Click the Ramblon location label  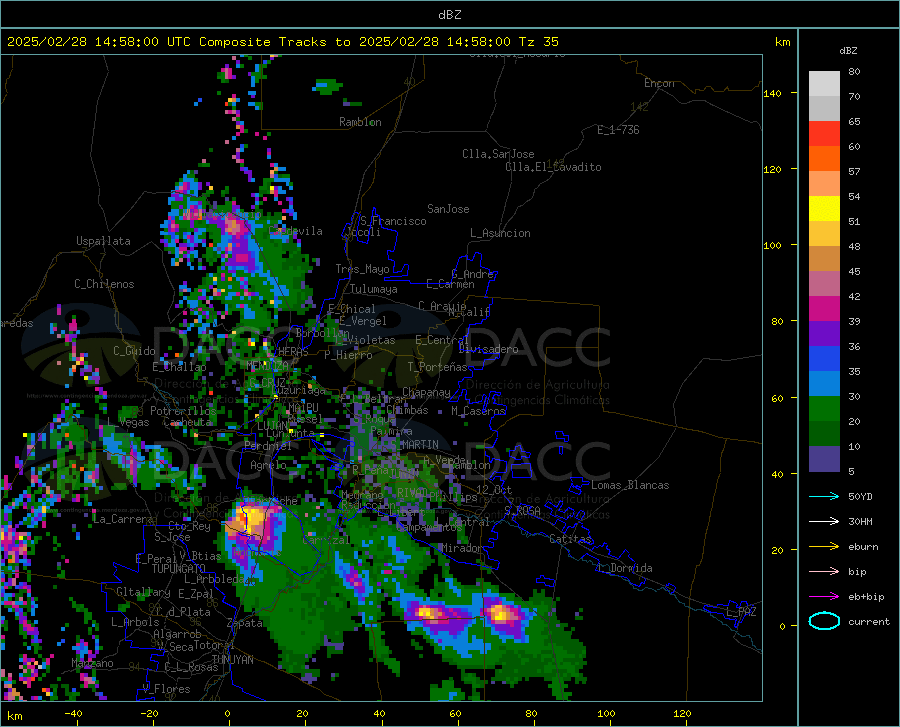tap(360, 122)
